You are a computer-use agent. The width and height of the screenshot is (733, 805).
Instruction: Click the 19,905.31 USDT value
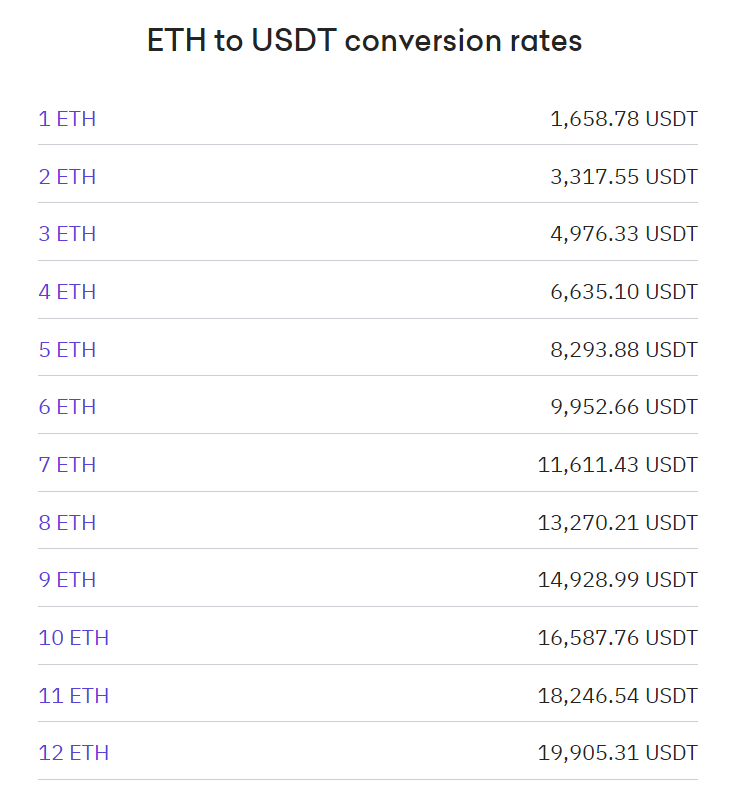617,753
